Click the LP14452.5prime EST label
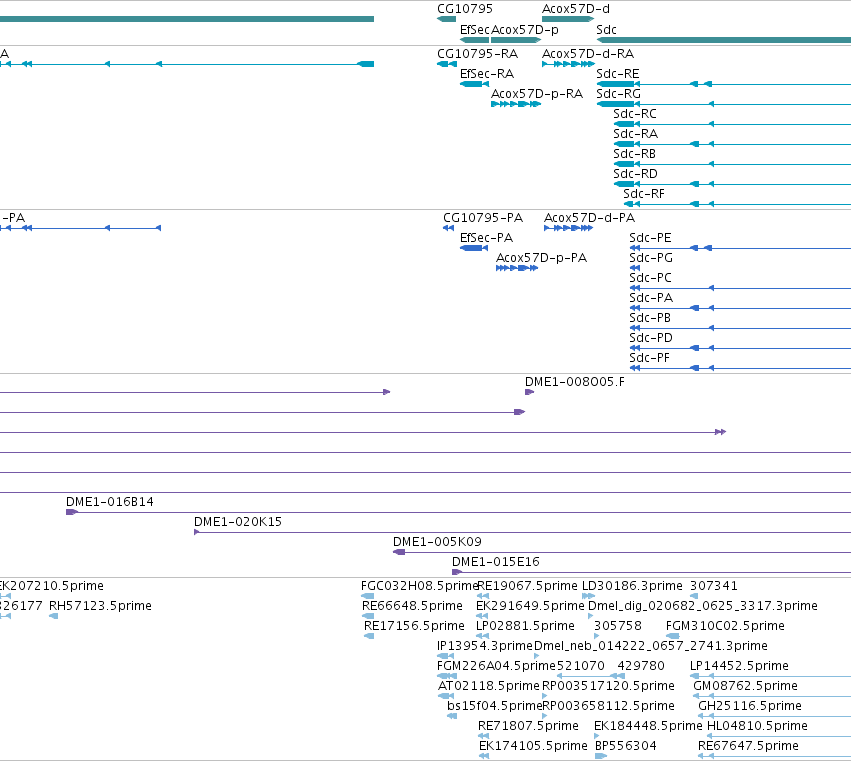The width and height of the screenshot is (851, 761). click(739, 667)
